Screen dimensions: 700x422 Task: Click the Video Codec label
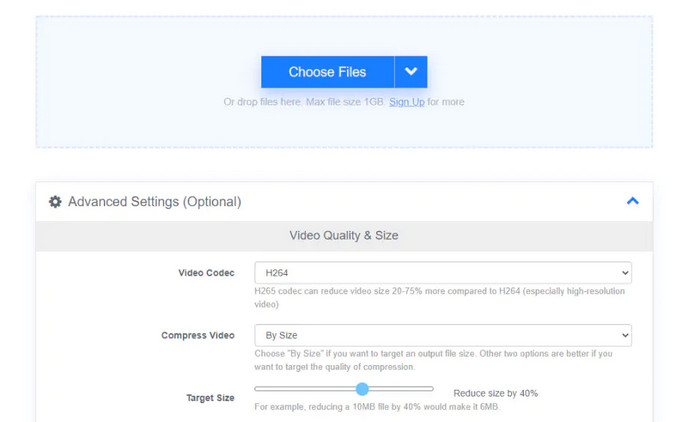click(x=206, y=273)
